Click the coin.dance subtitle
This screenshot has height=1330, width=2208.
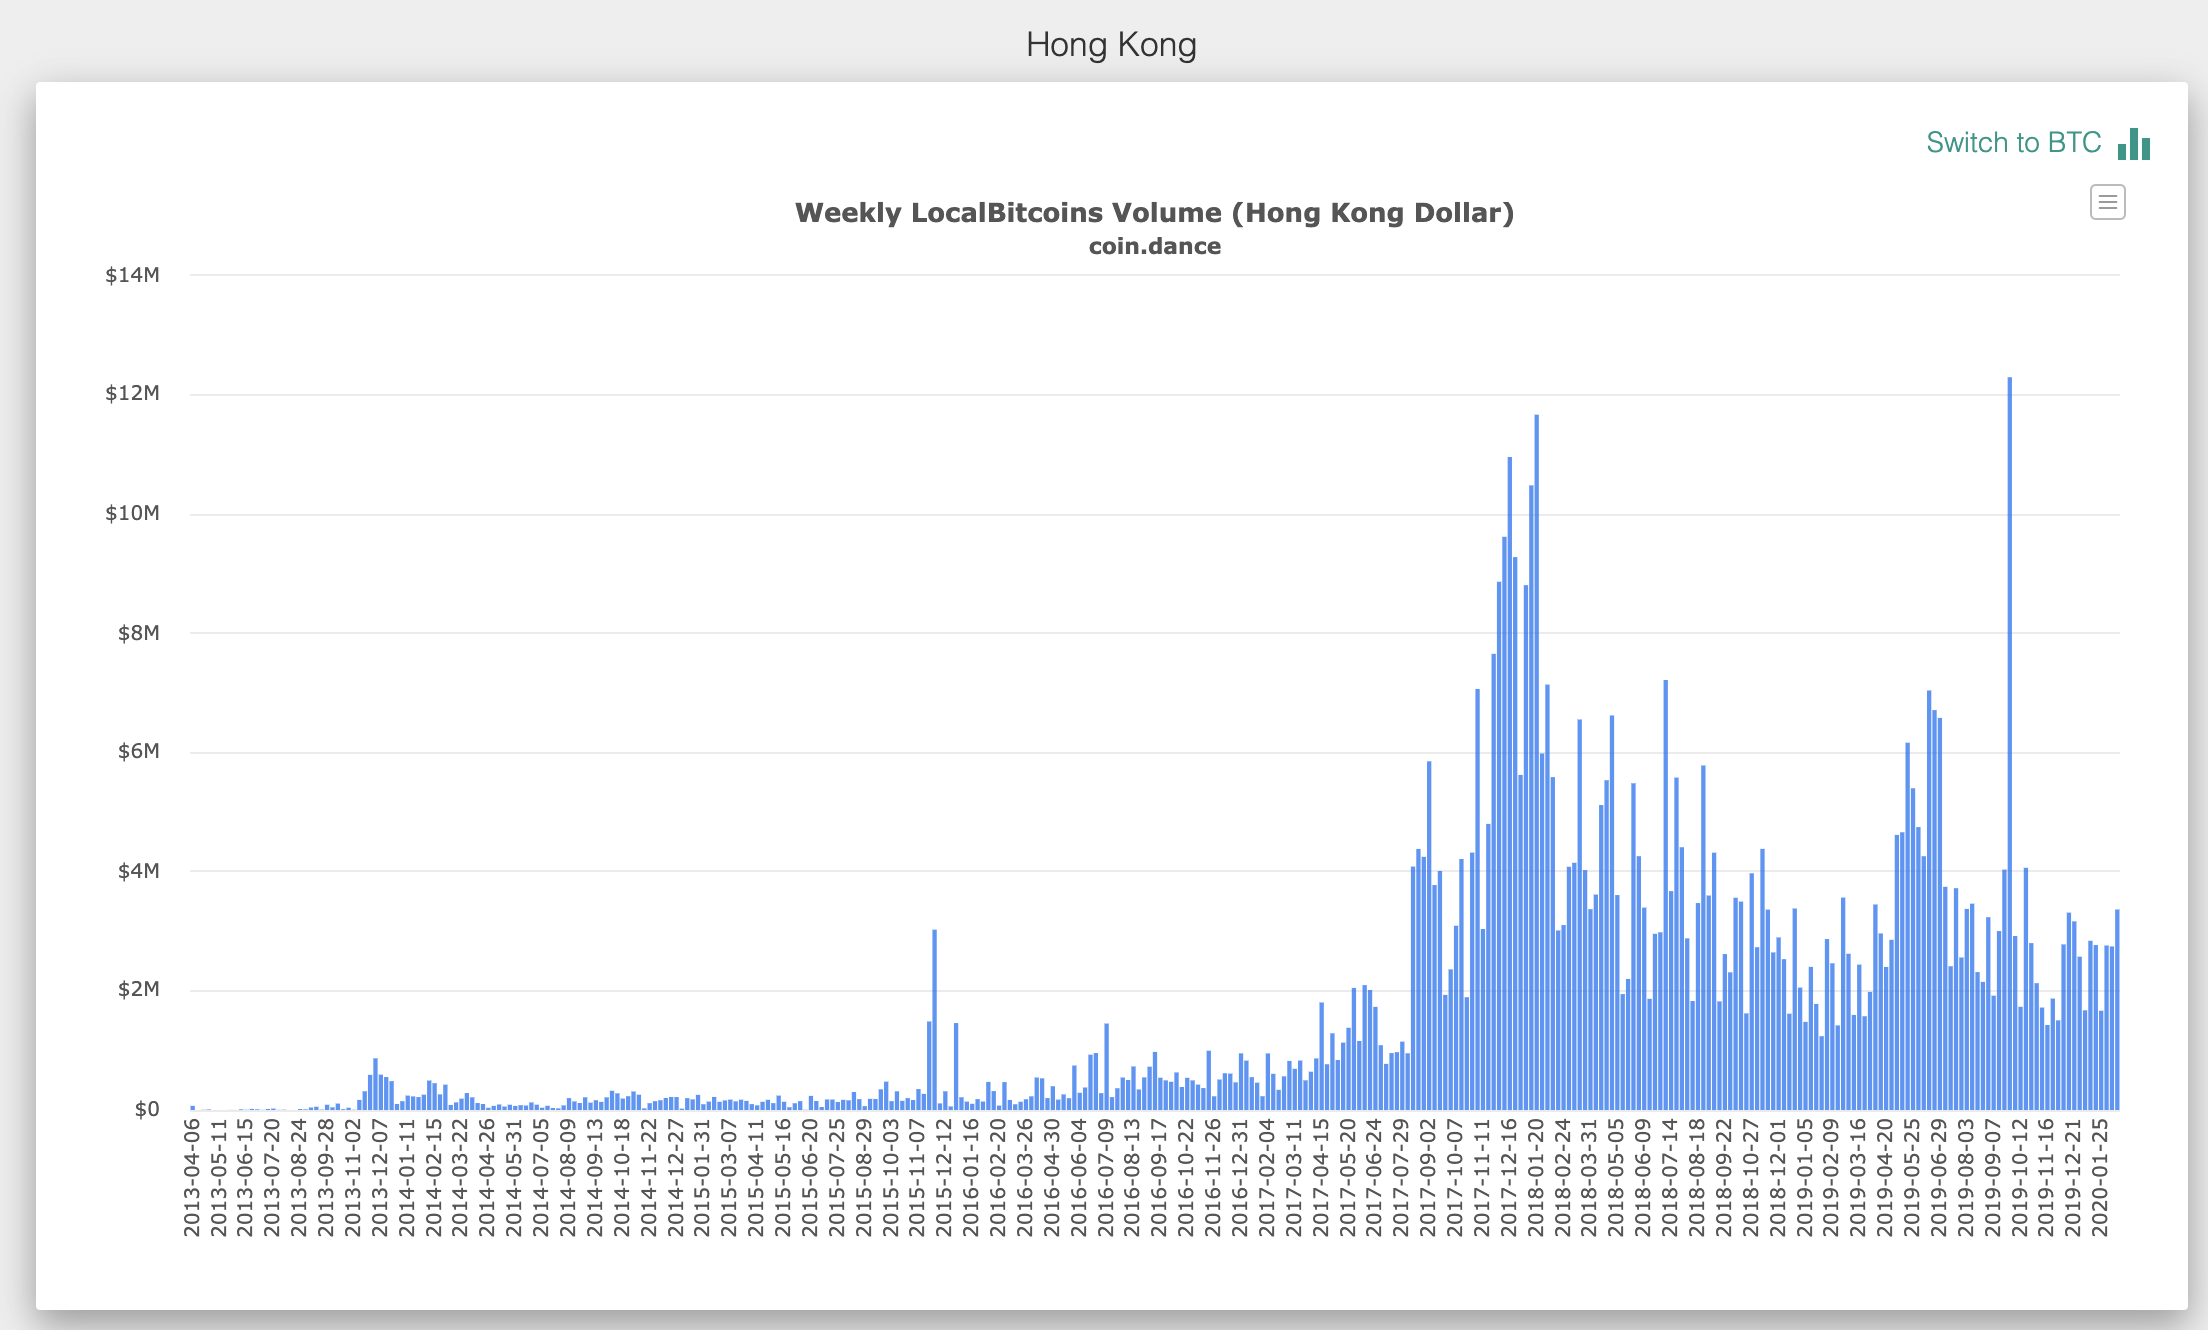pos(1154,247)
